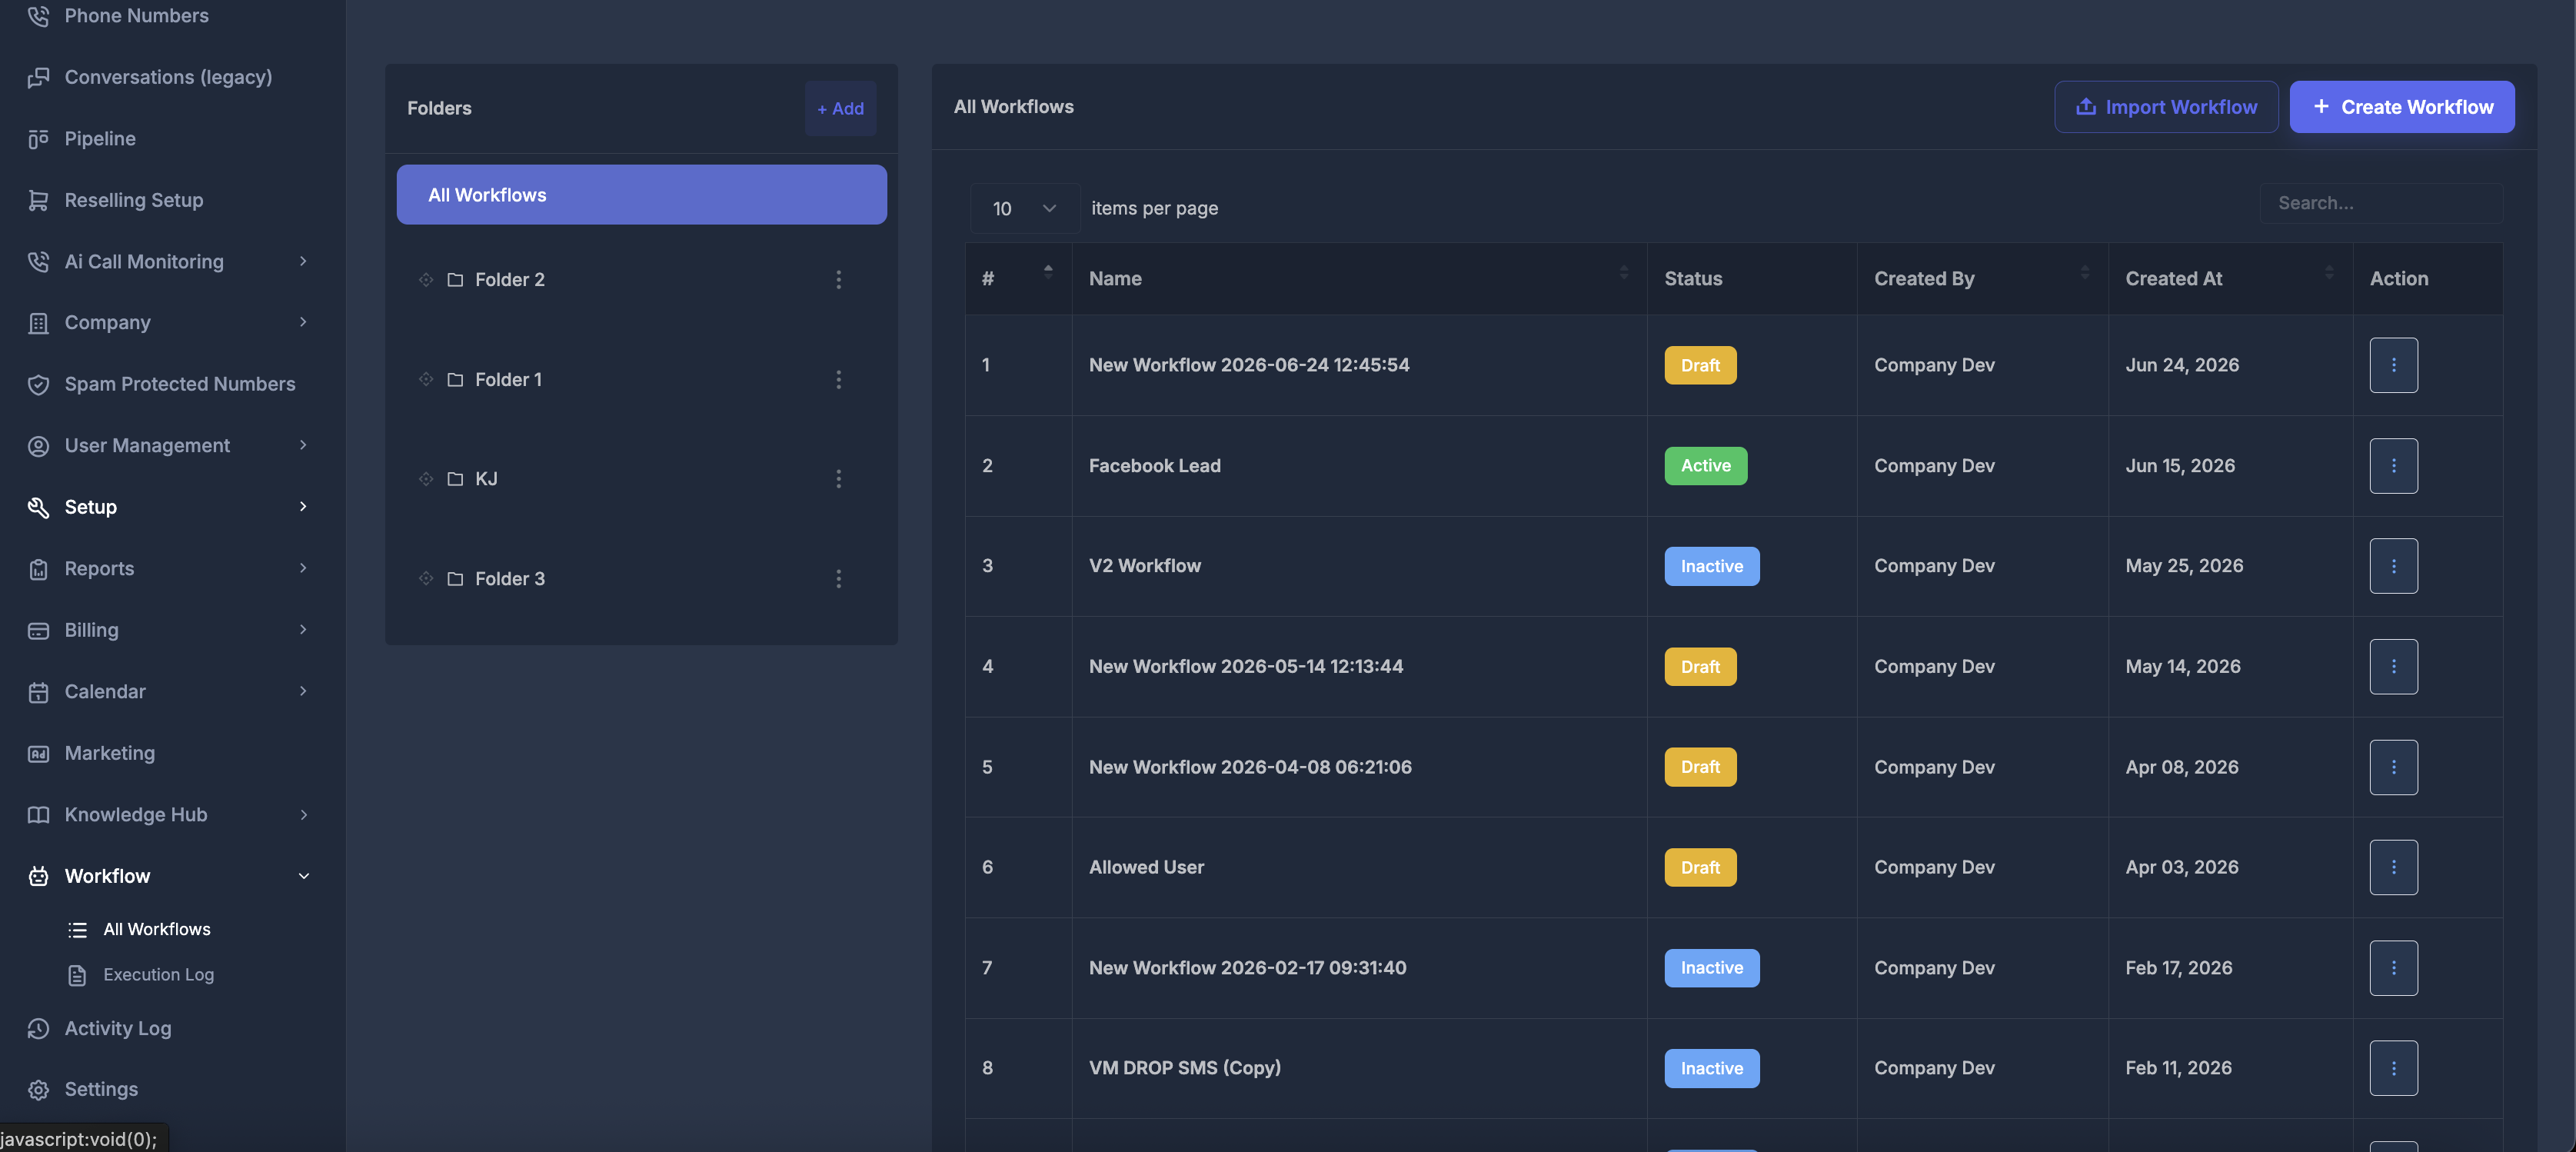Click the Create Workflow button

click(2402, 107)
